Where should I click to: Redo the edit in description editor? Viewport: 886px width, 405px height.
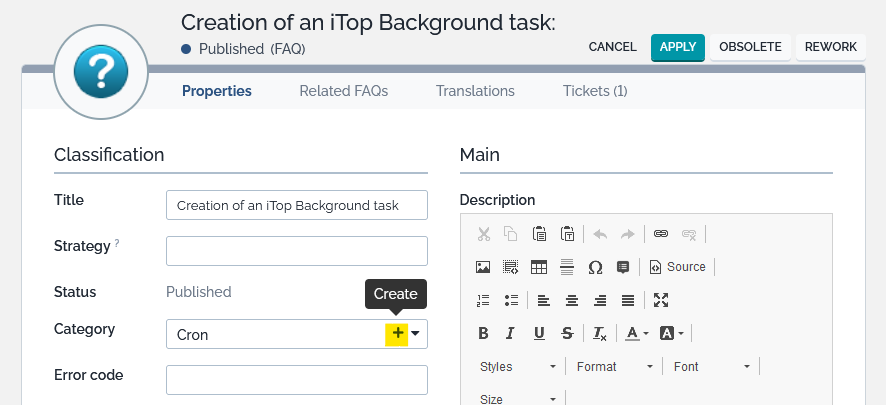(x=628, y=234)
